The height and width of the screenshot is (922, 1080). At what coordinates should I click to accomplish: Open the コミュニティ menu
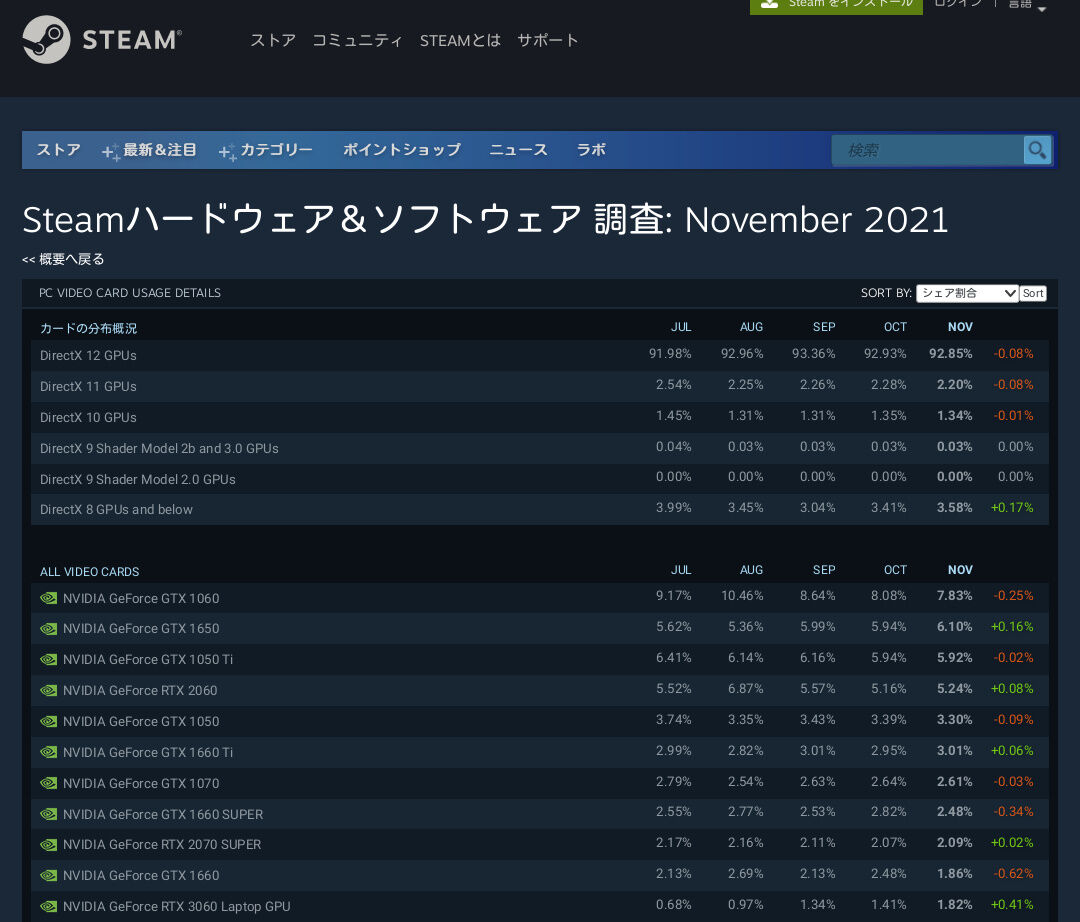click(357, 41)
